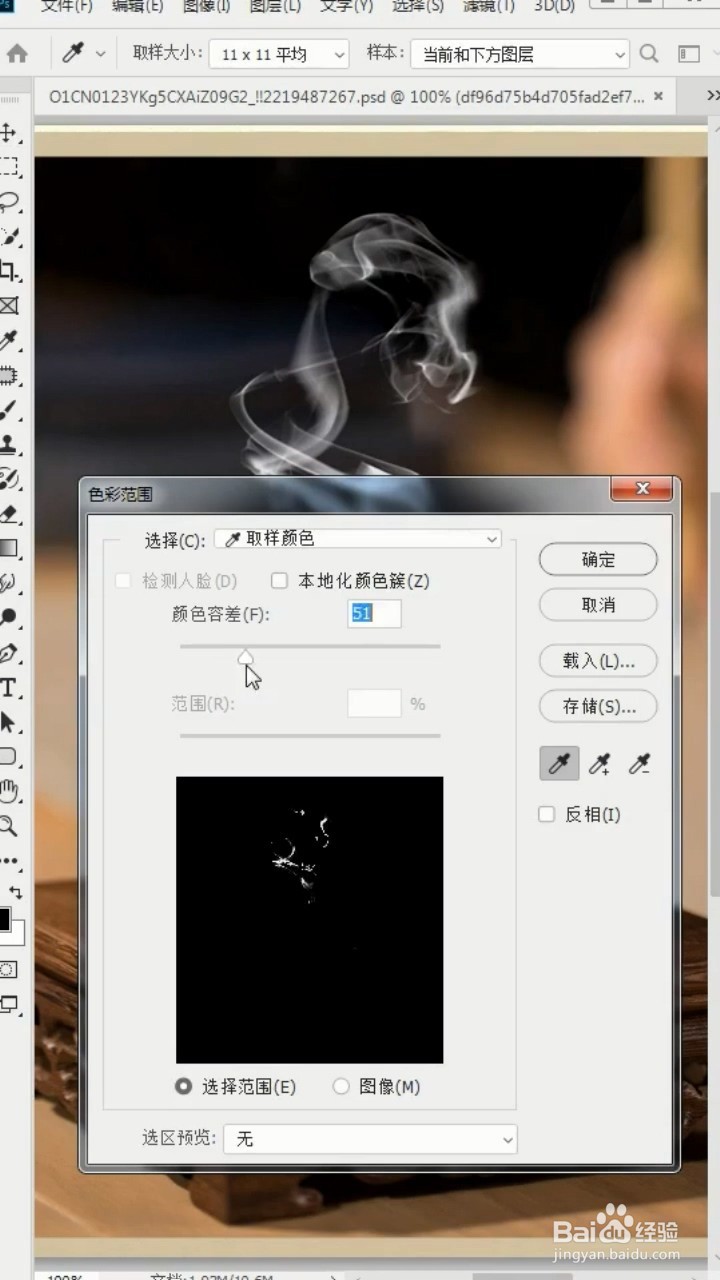Select the plain eyedropper in Color Range
Viewport: 720px width, 1280px height.
coord(559,765)
